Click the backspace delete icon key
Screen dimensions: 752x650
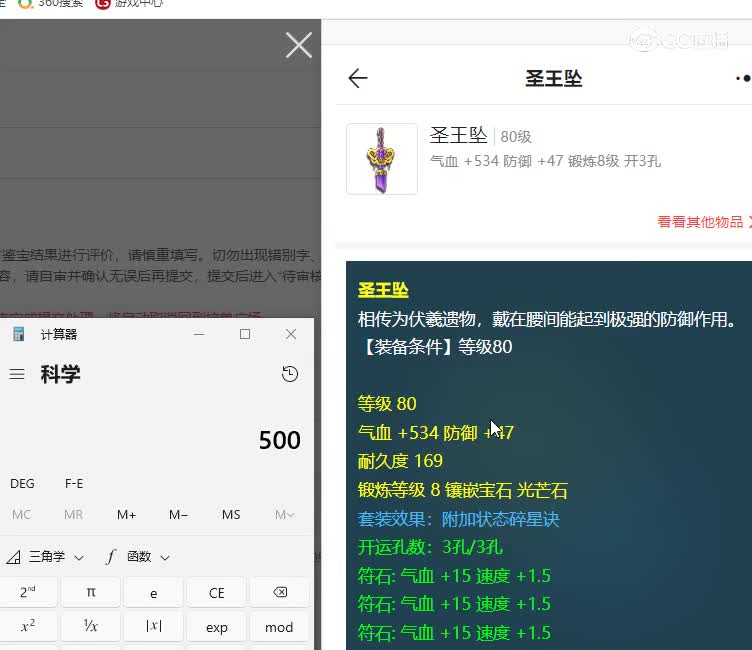pyautogui.click(x=280, y=592)
